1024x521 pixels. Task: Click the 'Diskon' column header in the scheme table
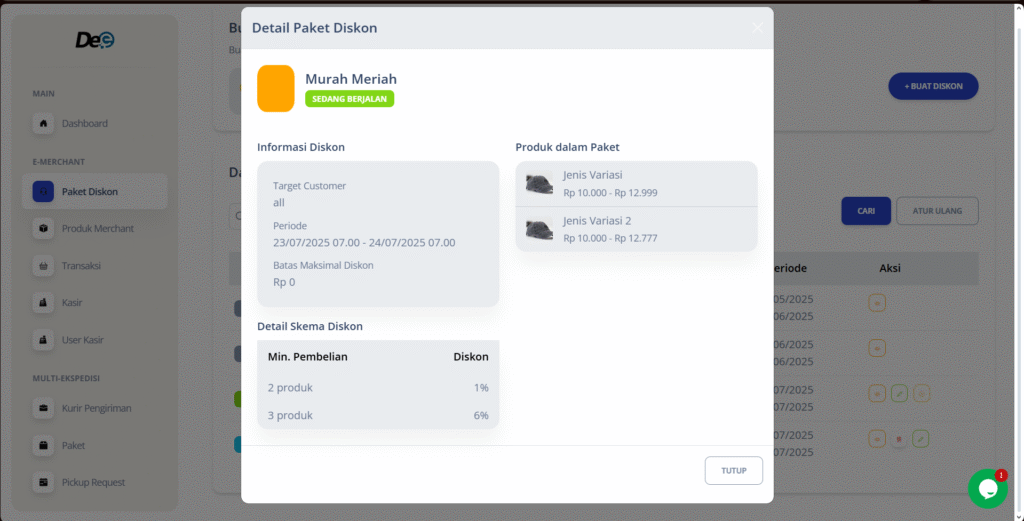(x=471, y=357)
